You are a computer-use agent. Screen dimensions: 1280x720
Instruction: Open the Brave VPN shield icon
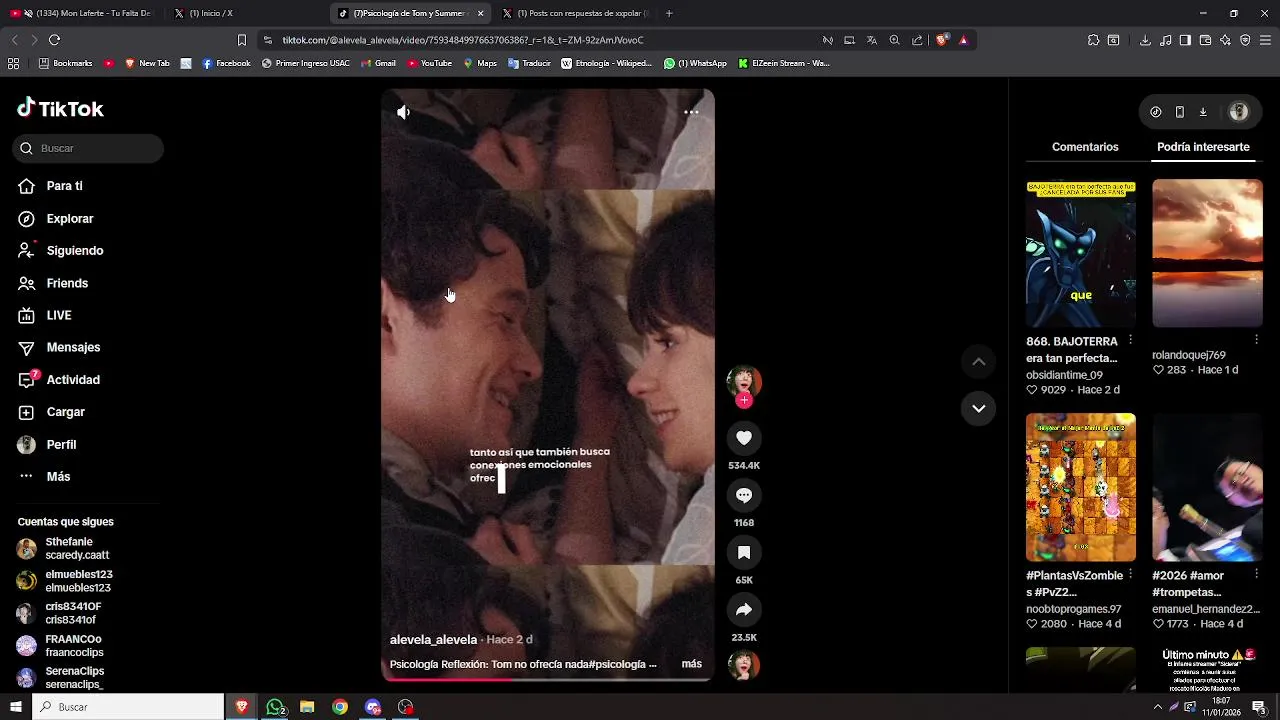click(1245, 40)
